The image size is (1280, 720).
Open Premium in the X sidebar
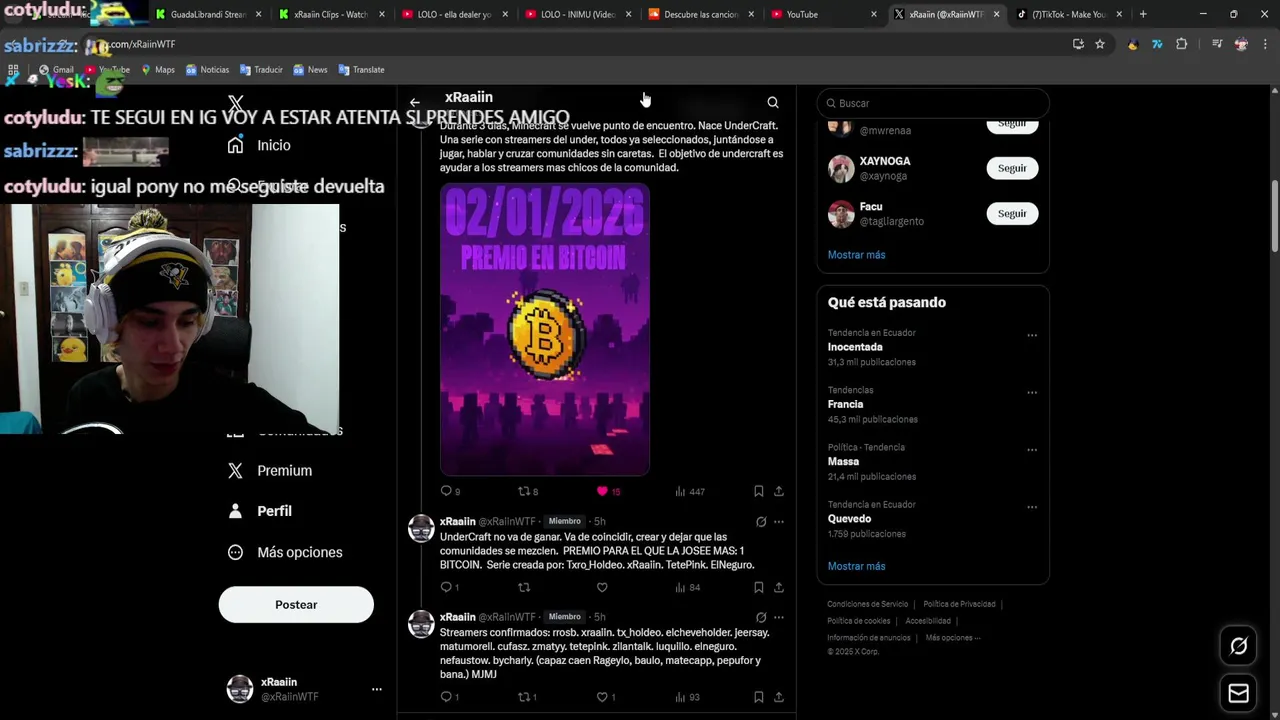pyautogui.click(x=270, y=470)
